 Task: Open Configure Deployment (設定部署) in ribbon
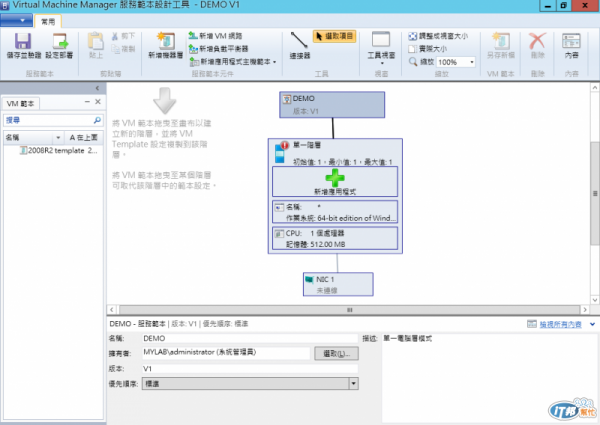tap(59, 45)
